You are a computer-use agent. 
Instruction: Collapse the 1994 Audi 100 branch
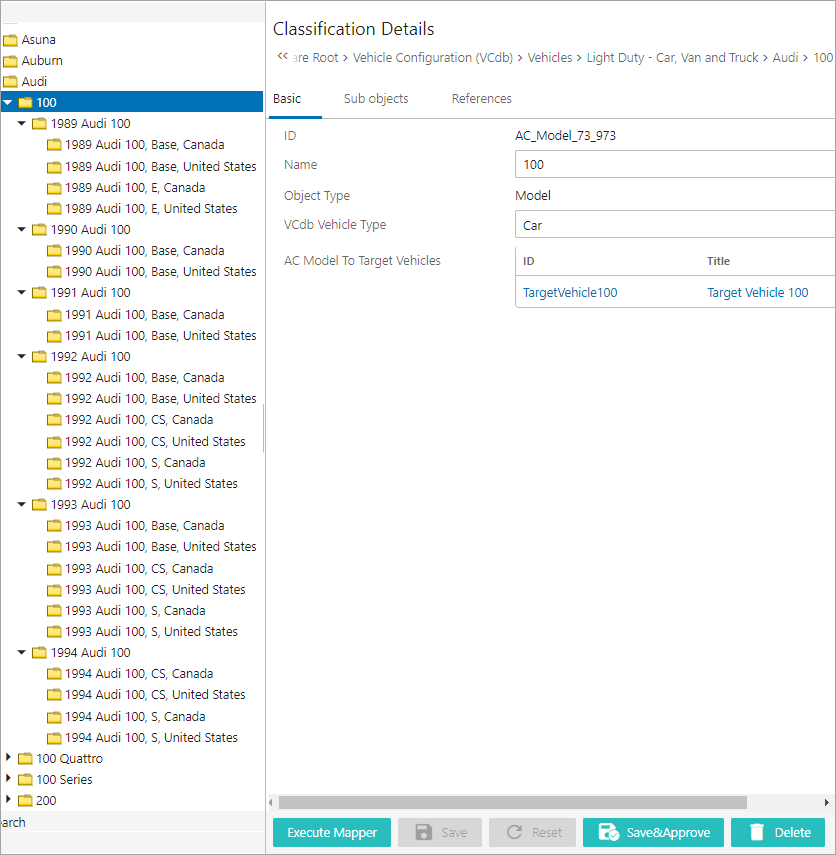[22, 653]
